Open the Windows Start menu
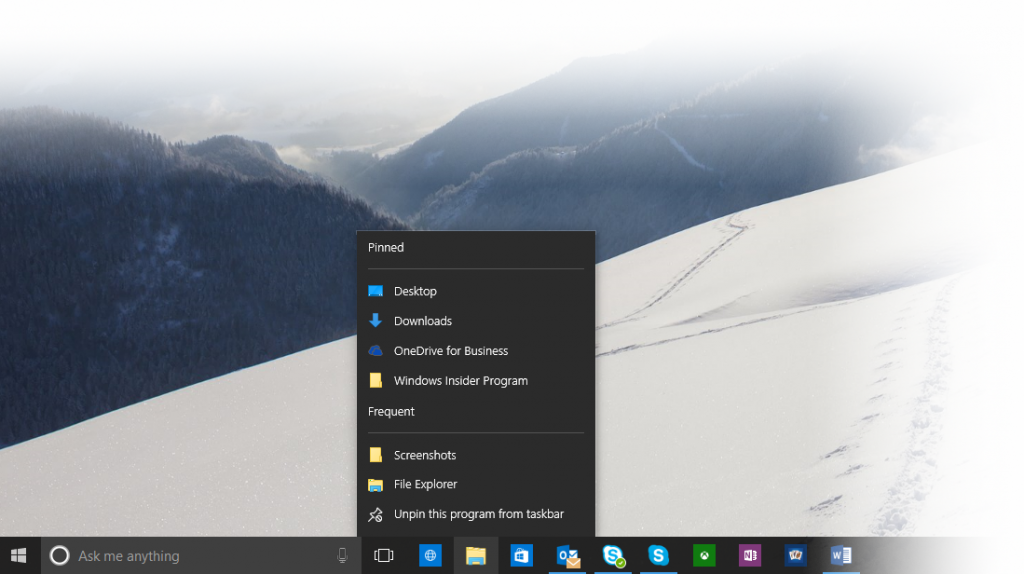 pos(19,555)
